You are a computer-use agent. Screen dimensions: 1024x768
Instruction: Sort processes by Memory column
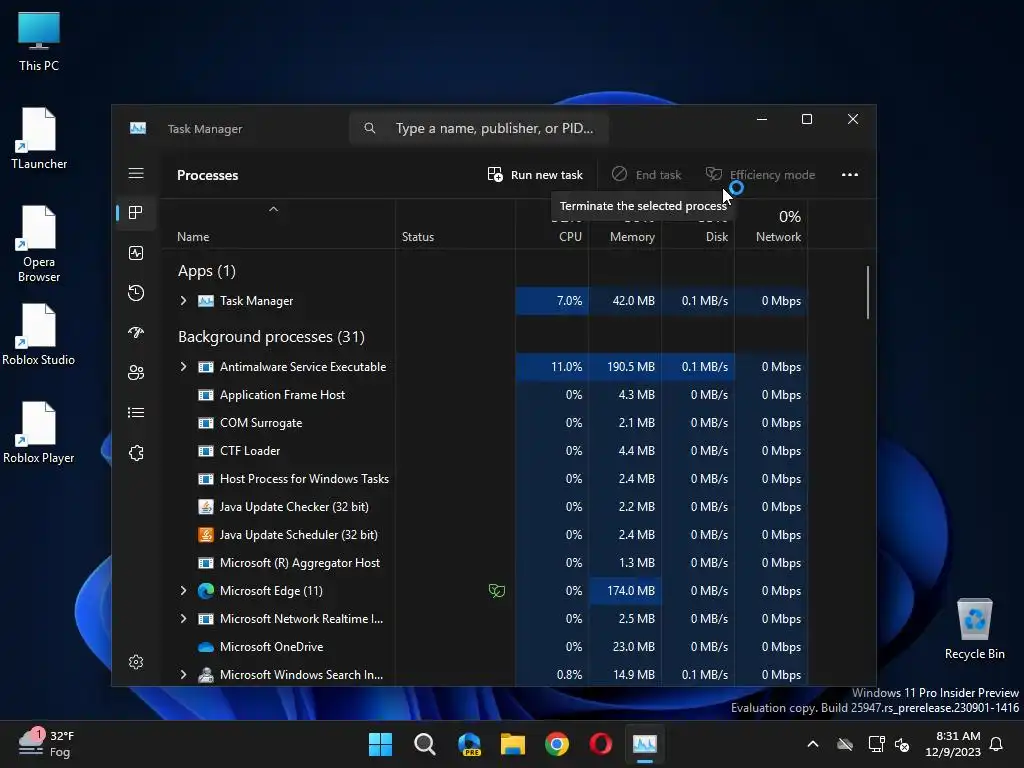[632, 237]
